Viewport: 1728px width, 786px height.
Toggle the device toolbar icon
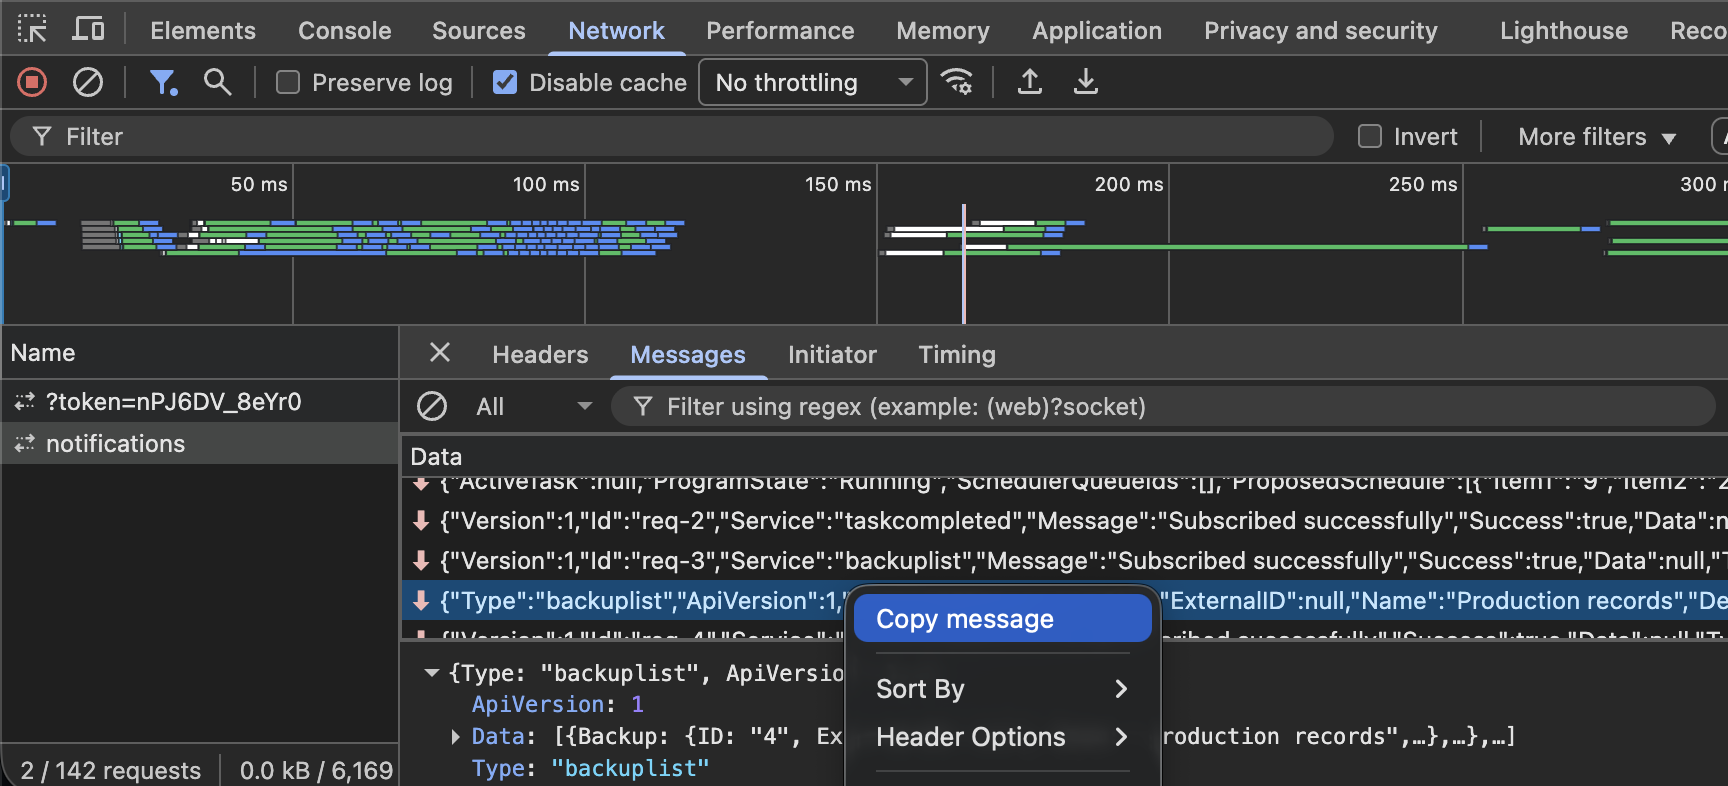tap(88, 30)
